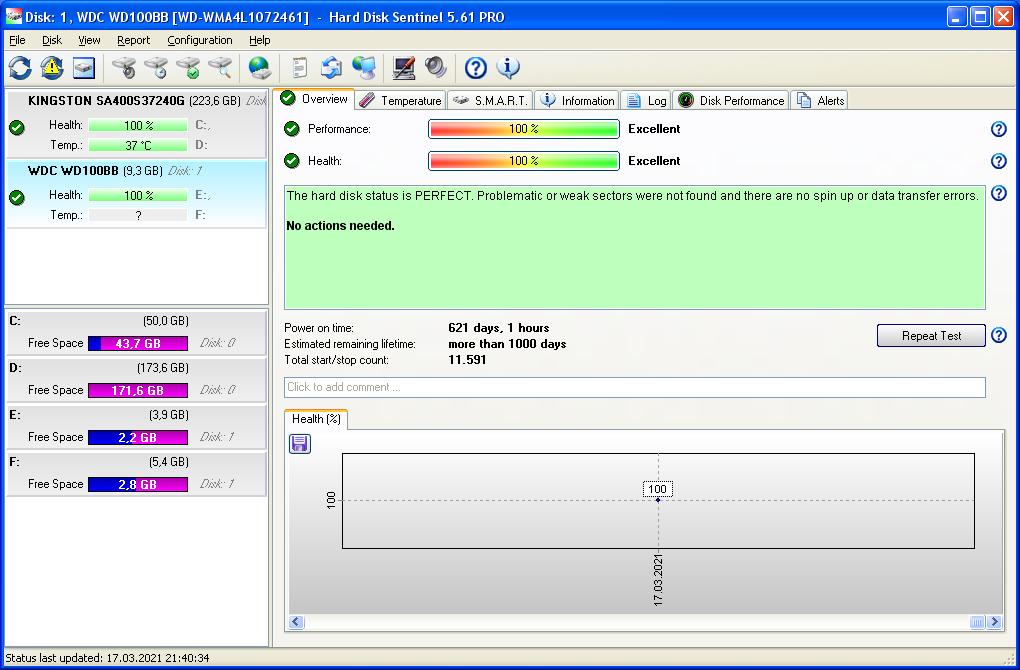The width and height of the screenshot is (1020, 670).
Task: Open the Configuration menu
Action: [200, 40]
